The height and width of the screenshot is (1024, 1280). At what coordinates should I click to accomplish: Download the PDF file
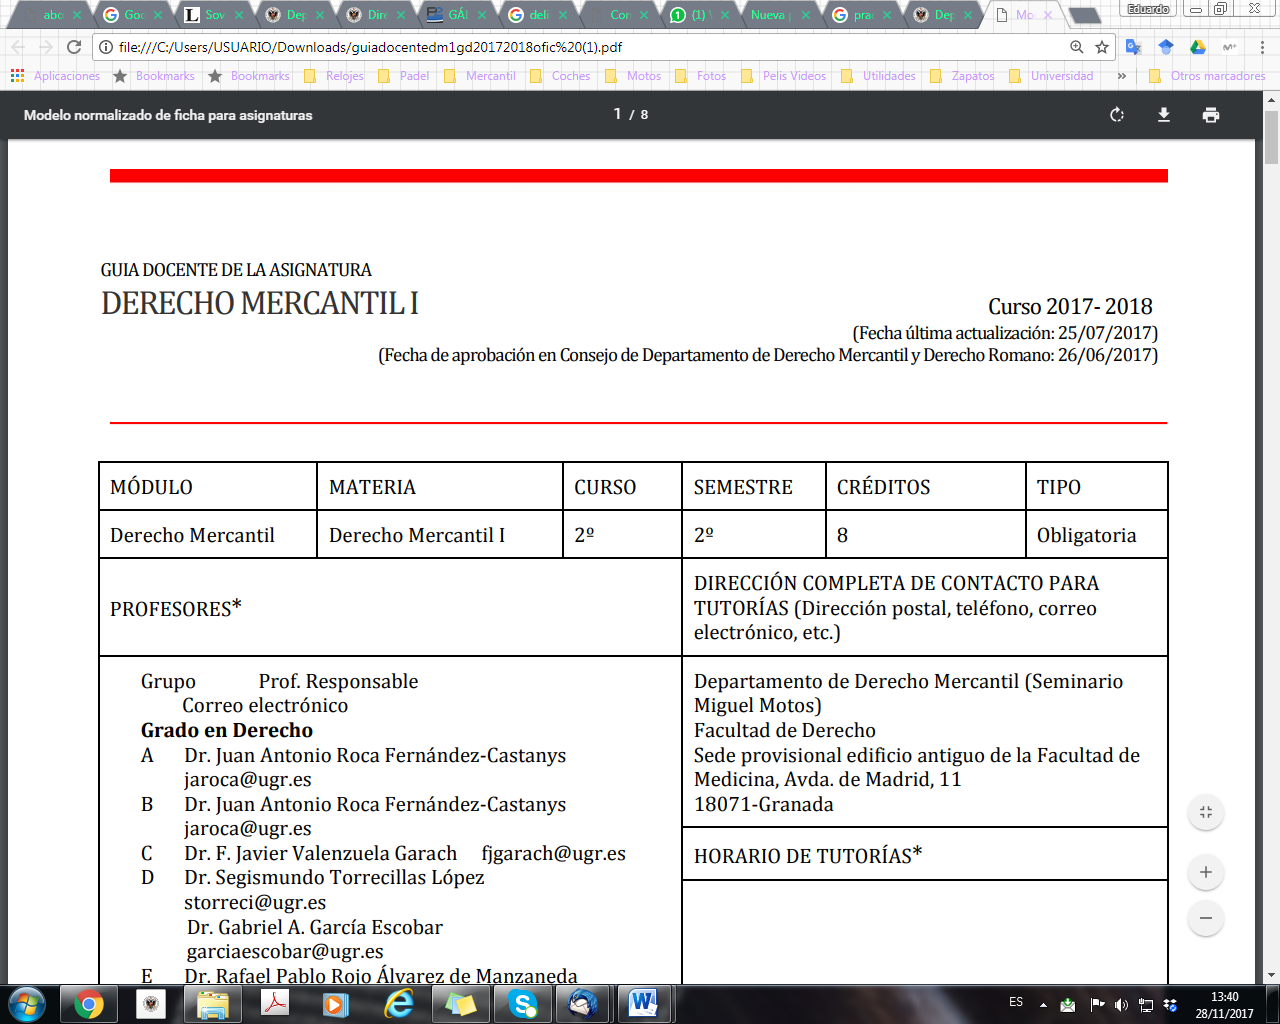click(x=1164, y=115)
